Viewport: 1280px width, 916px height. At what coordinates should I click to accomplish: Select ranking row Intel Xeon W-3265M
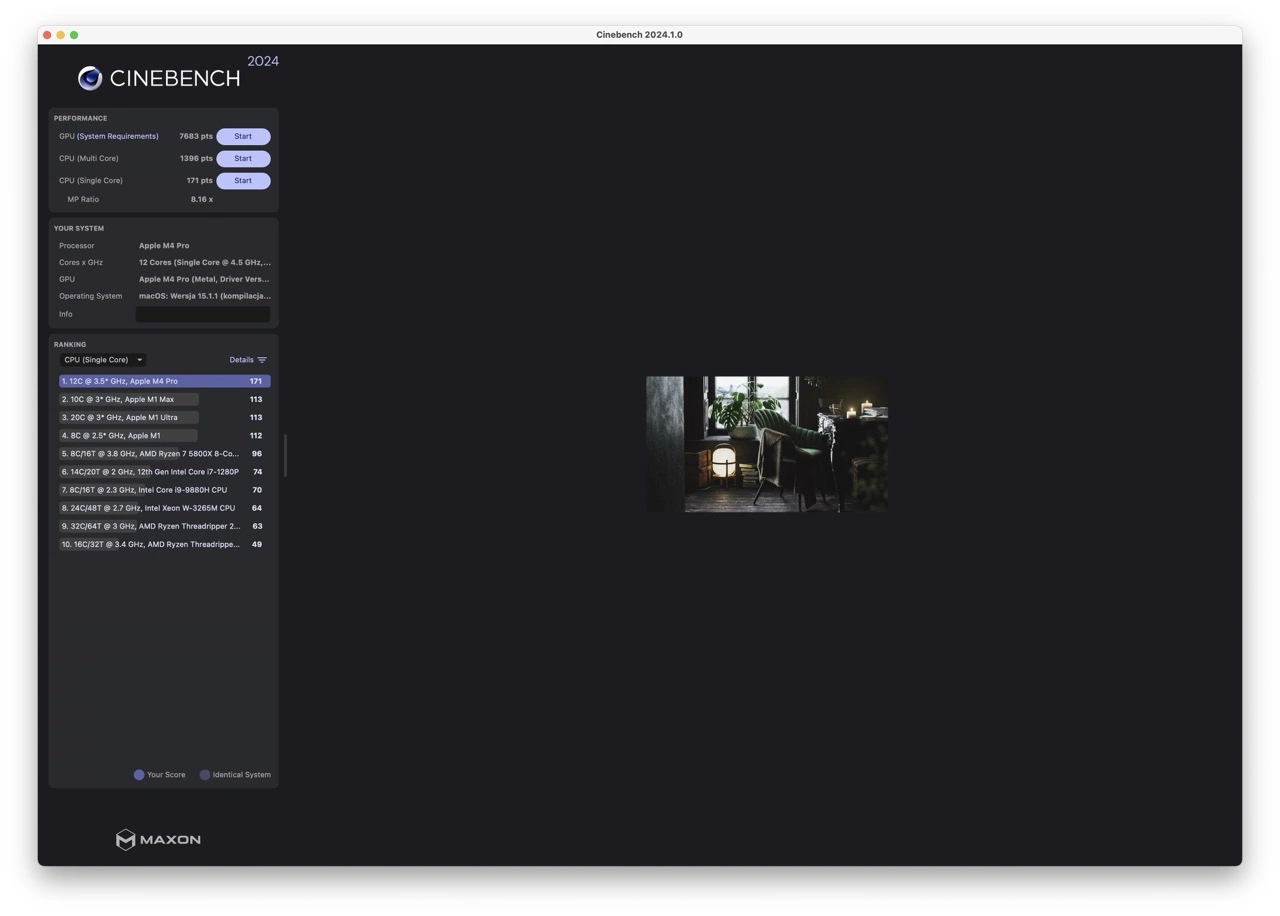pyautogui.click(x=164, y=508)
